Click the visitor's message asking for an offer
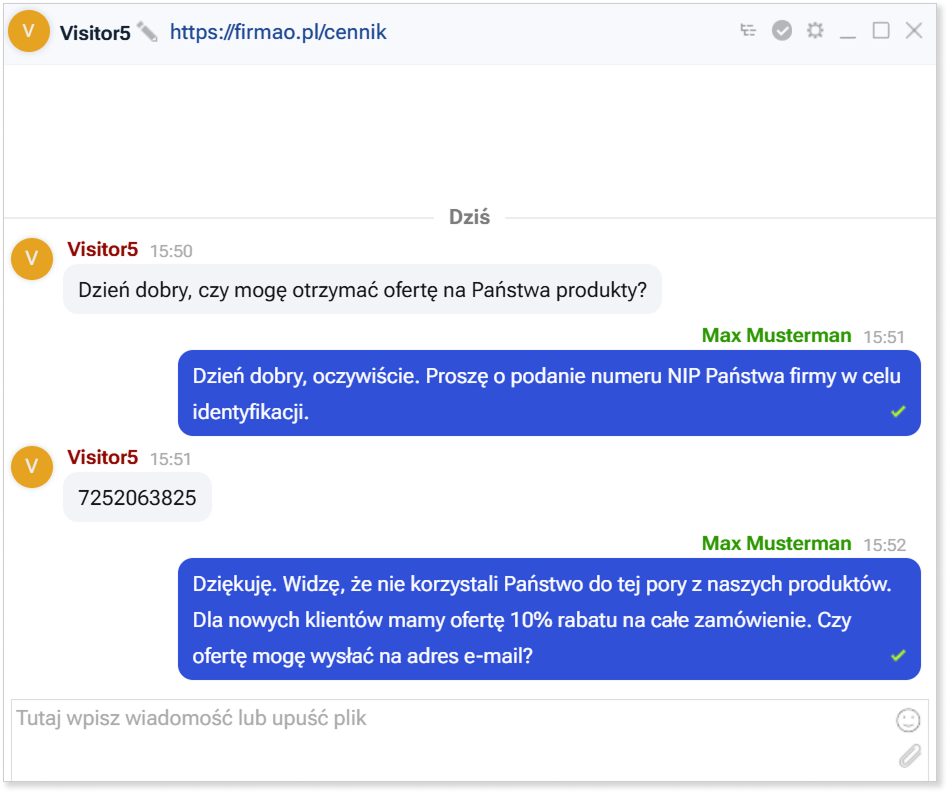The width and height of the screenshot is (948, 793). (x=362, y=290)
